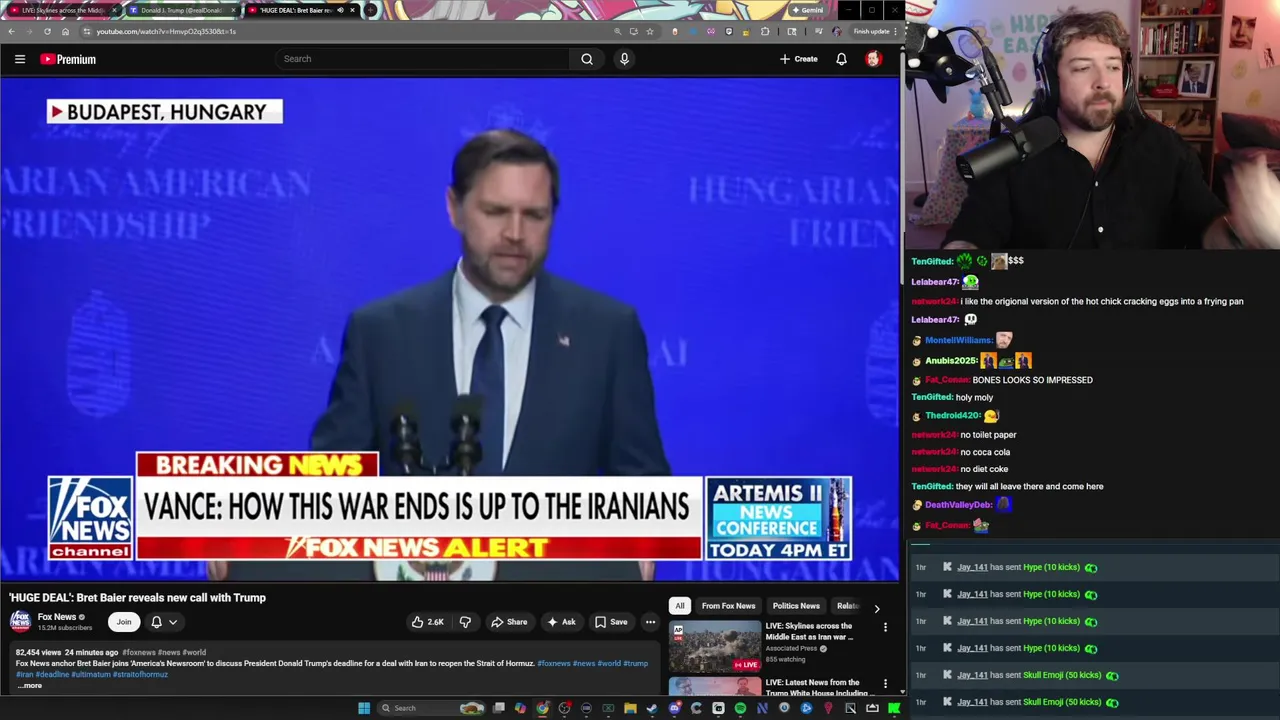Screen dimensions: 1280x720
Task: Click DeathValleyDeb username in chat
Action: point(958,505)
